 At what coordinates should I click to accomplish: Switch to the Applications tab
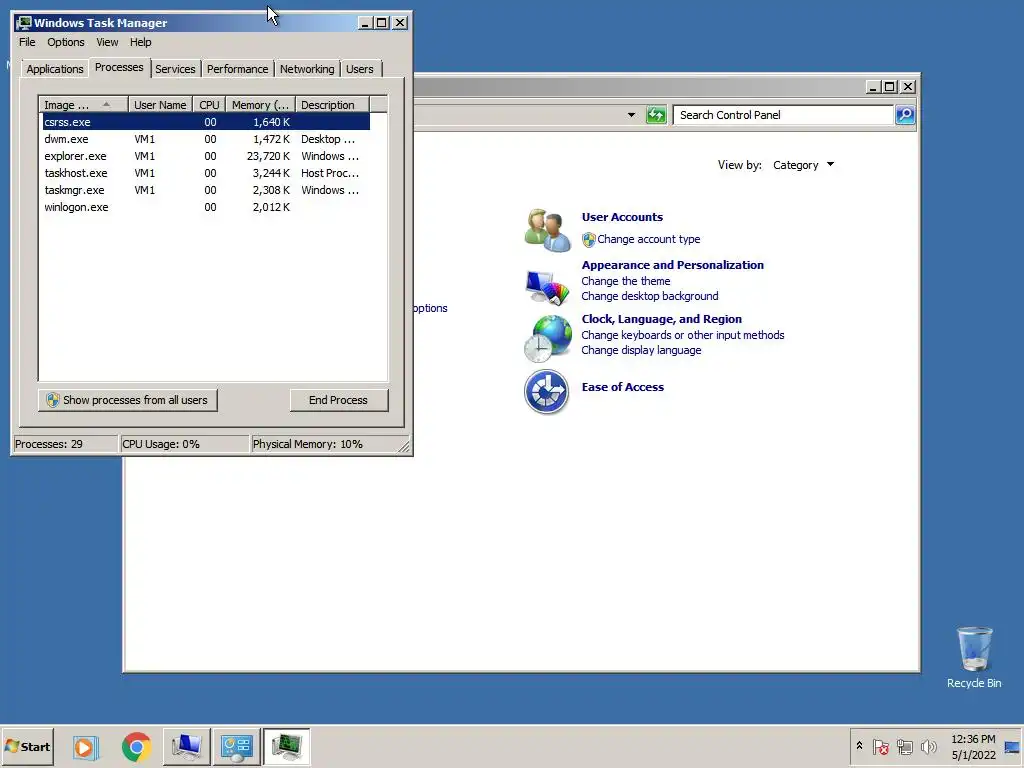click(x=55, y=69)
